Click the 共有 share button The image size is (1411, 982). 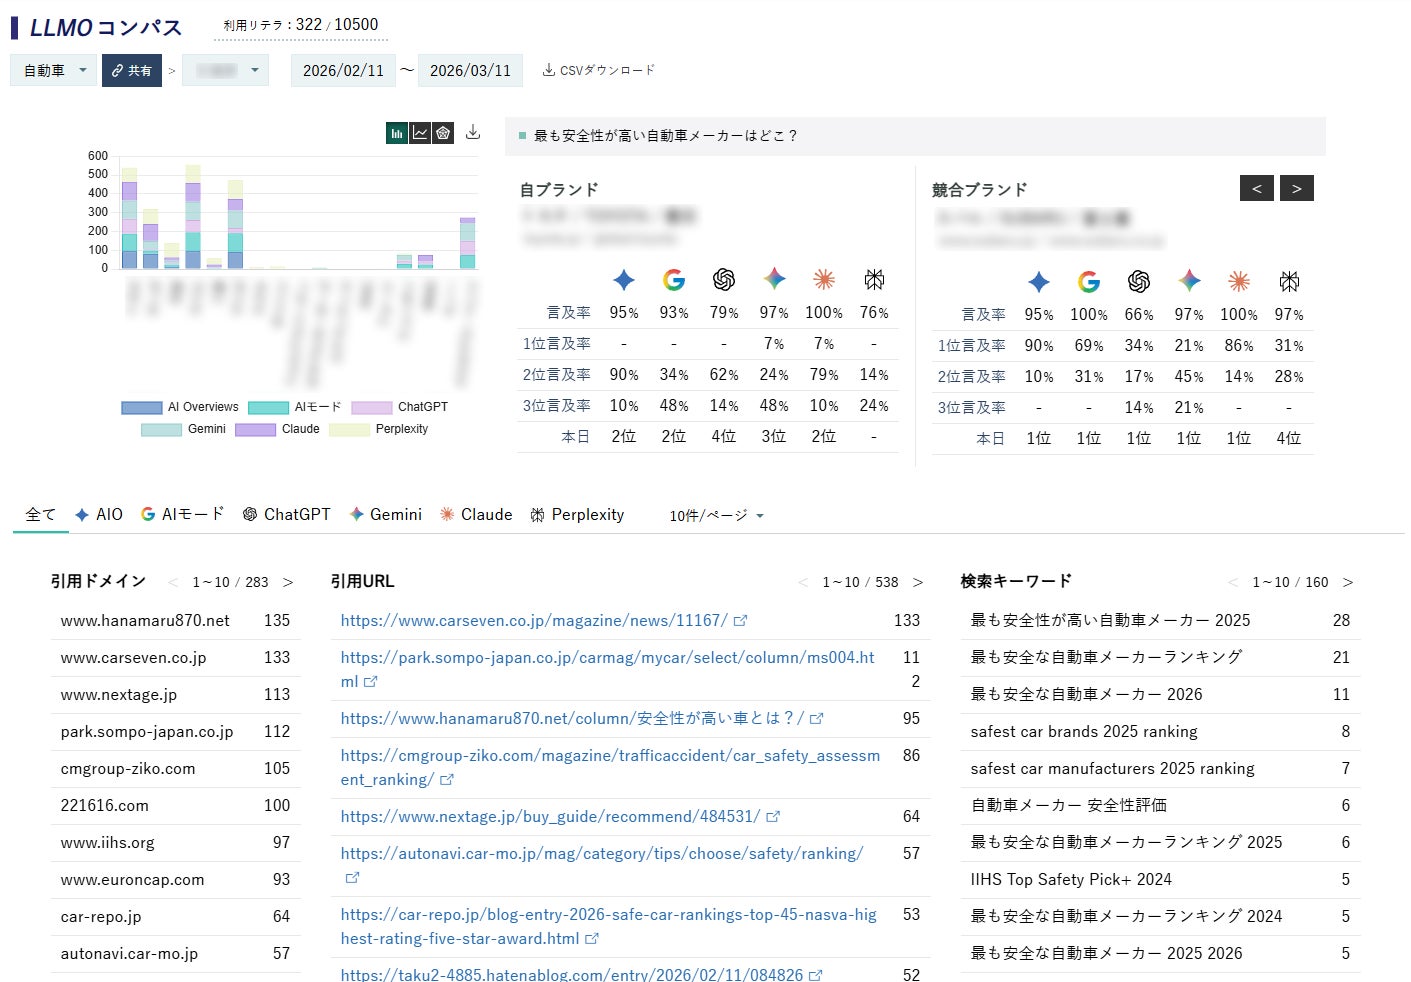132,70
